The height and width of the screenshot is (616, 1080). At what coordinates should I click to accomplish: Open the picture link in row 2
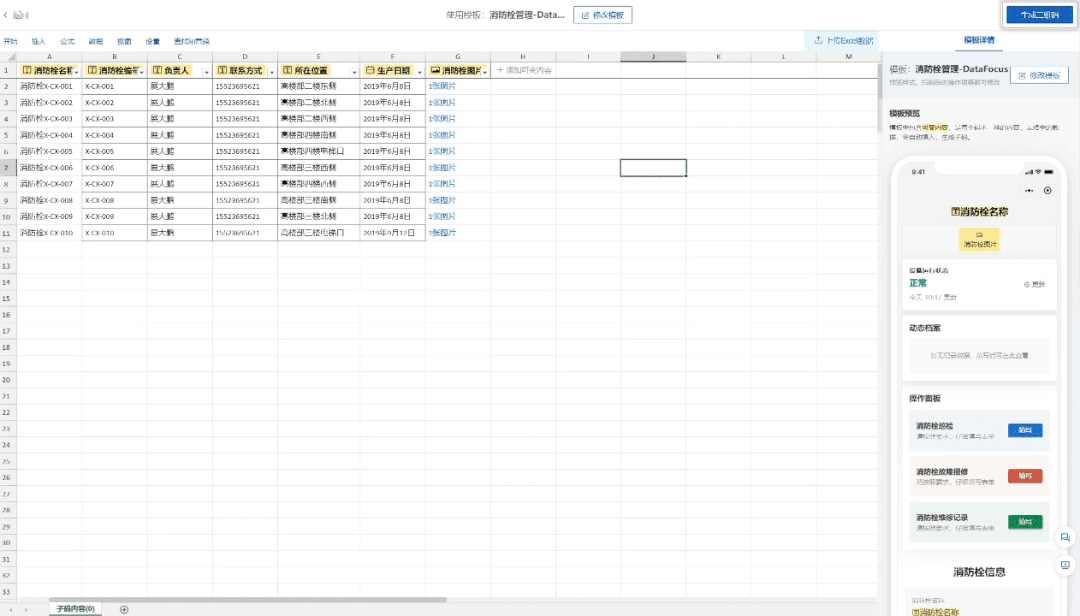point(441,87)
